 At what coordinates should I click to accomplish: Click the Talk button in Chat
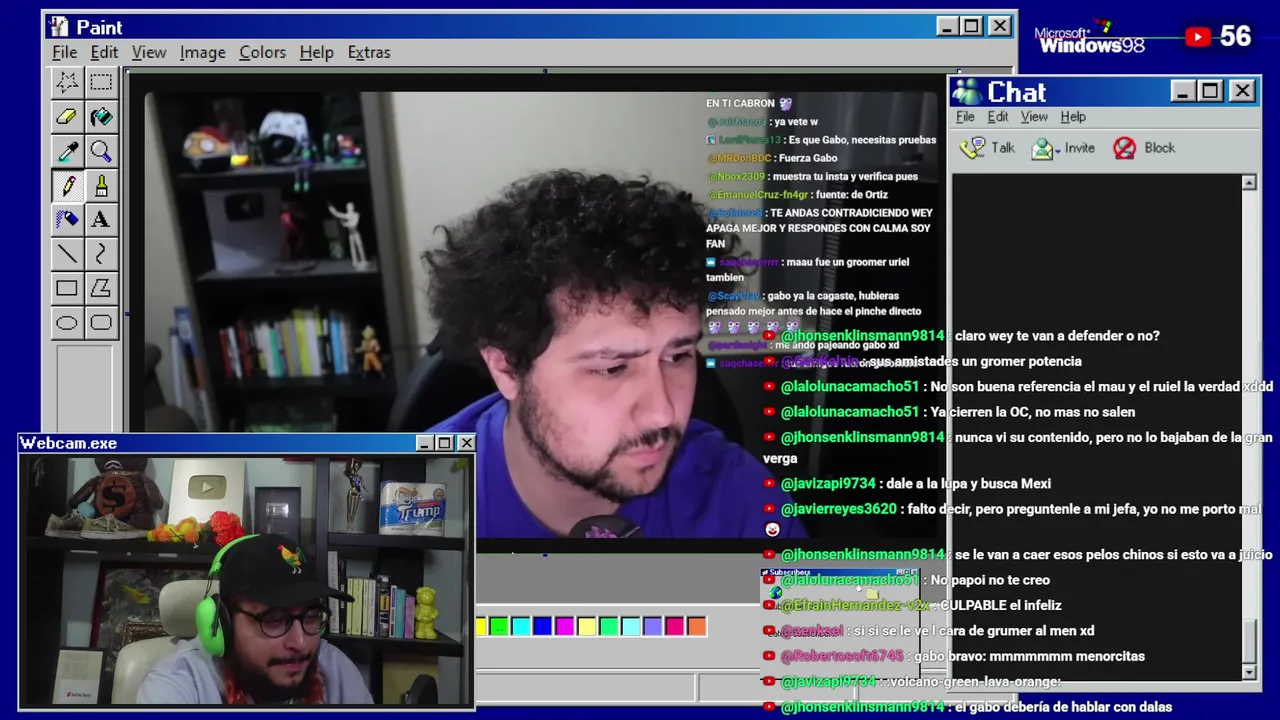[987, 148]
